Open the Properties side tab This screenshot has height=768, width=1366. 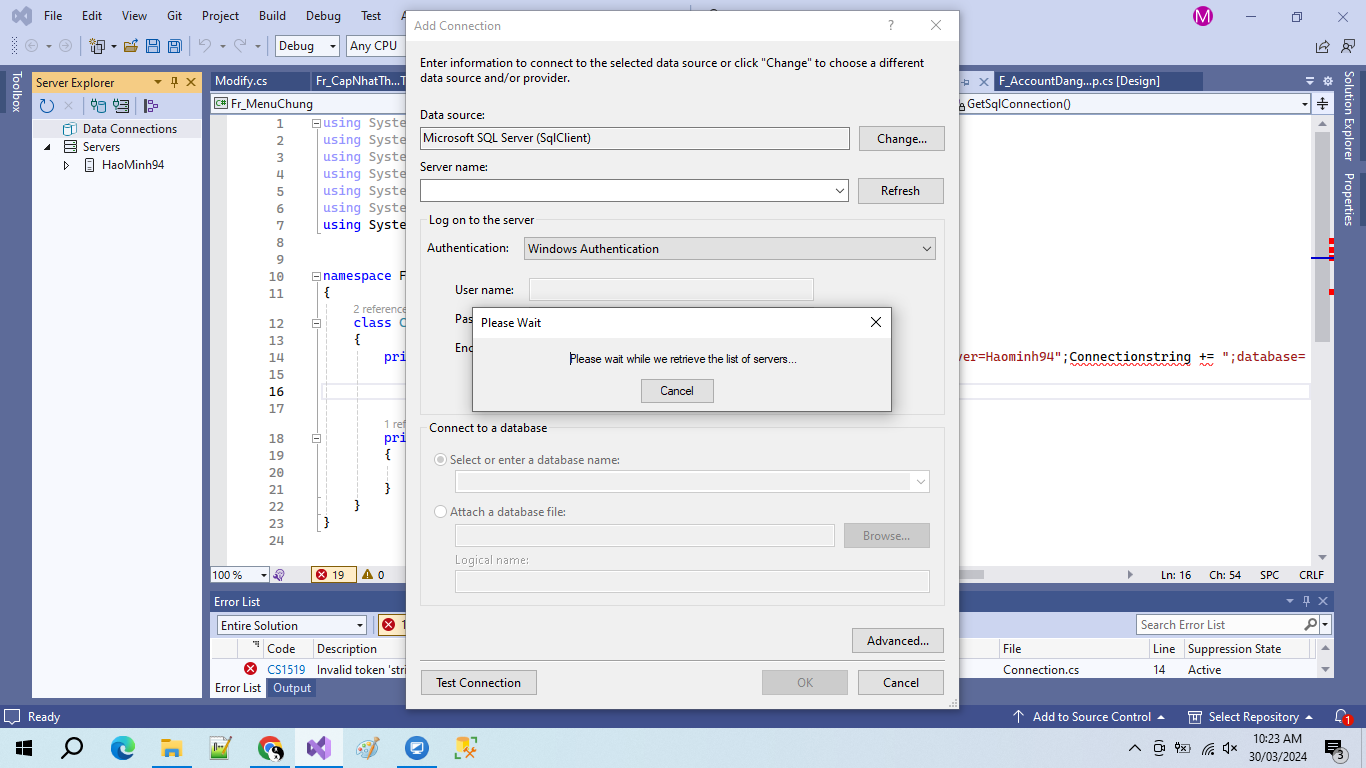1349,199
